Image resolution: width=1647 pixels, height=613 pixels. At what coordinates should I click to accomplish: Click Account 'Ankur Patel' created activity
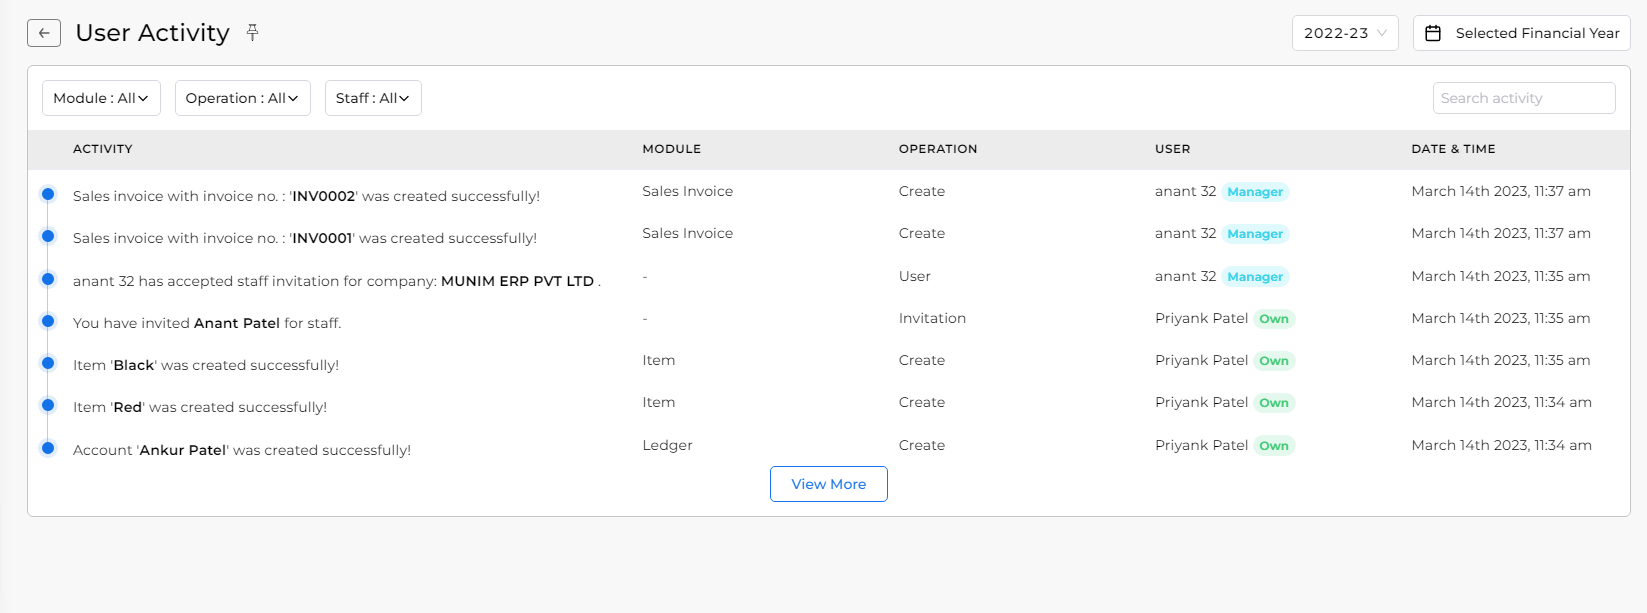pos(242,450)
